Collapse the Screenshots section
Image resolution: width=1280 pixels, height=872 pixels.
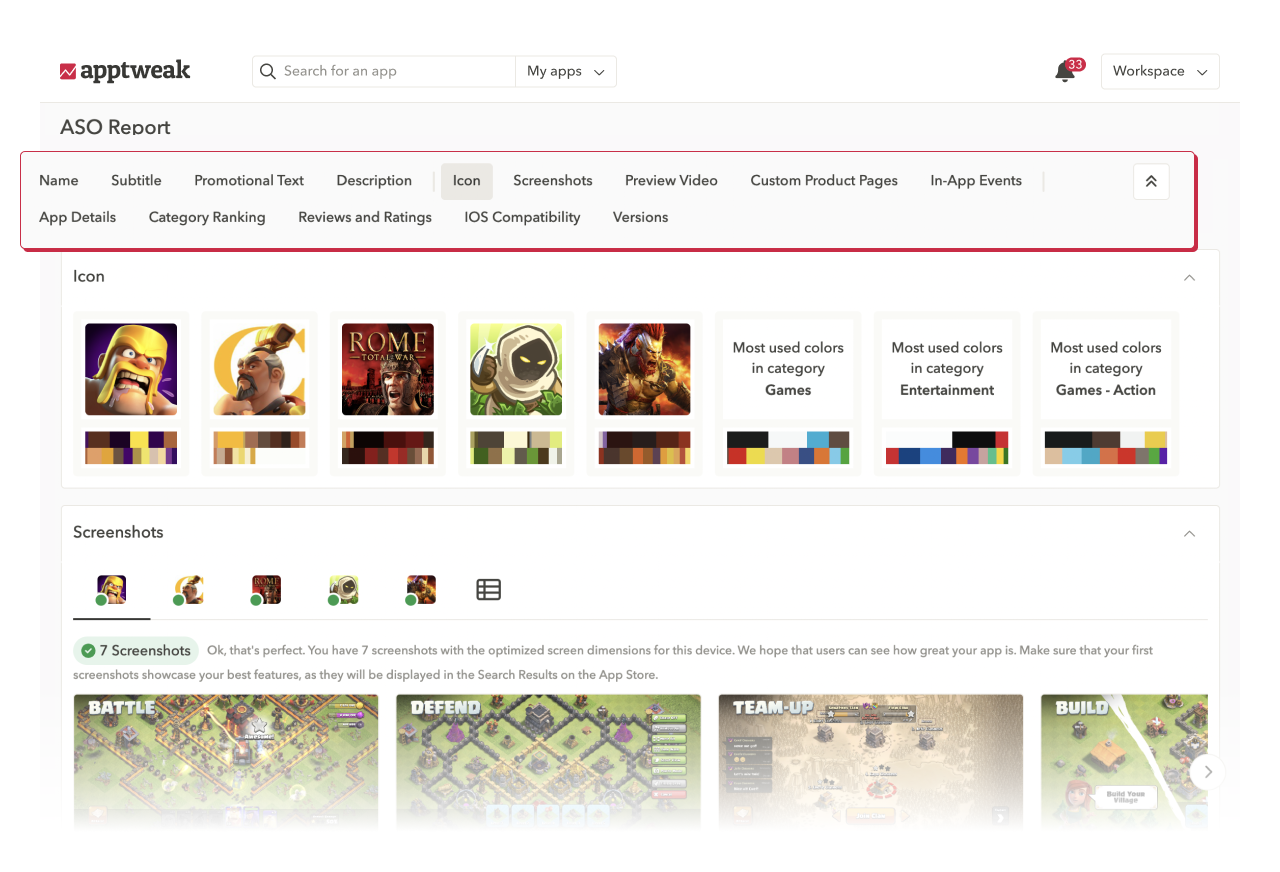click(1190, 533)
